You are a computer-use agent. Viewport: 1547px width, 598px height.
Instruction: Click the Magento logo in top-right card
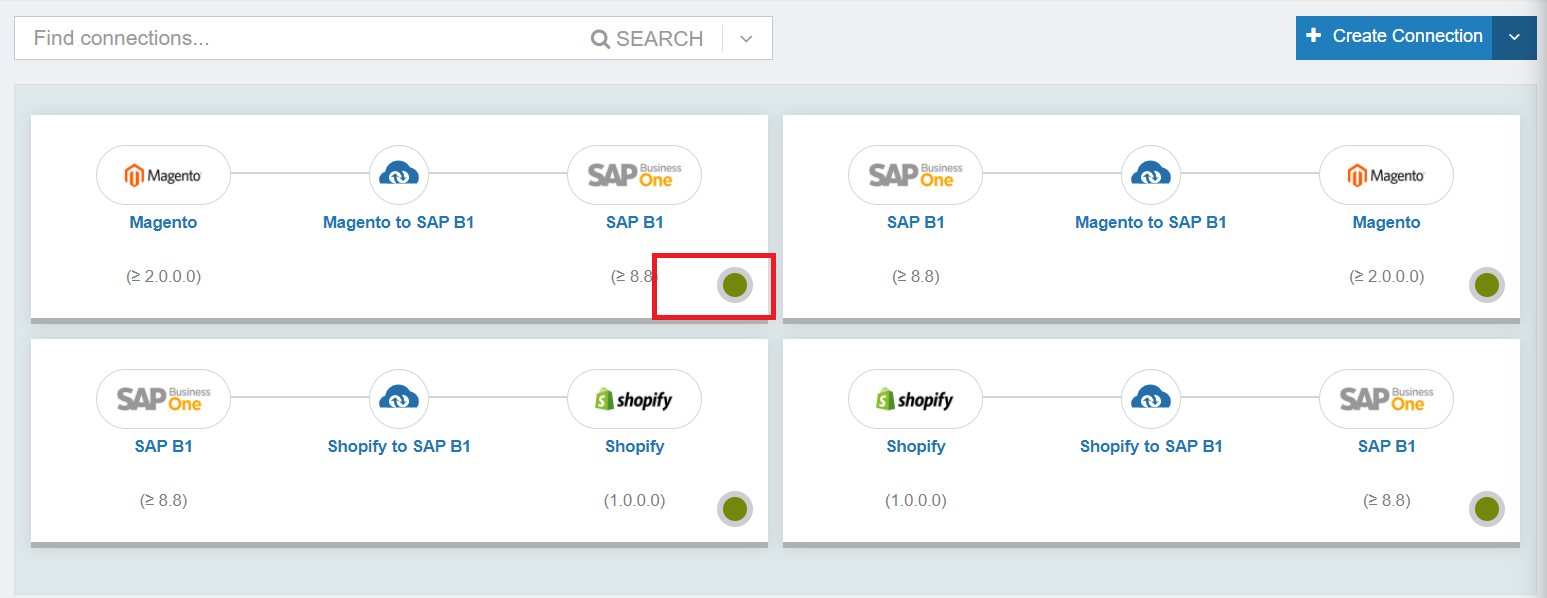click(1386, 175)
